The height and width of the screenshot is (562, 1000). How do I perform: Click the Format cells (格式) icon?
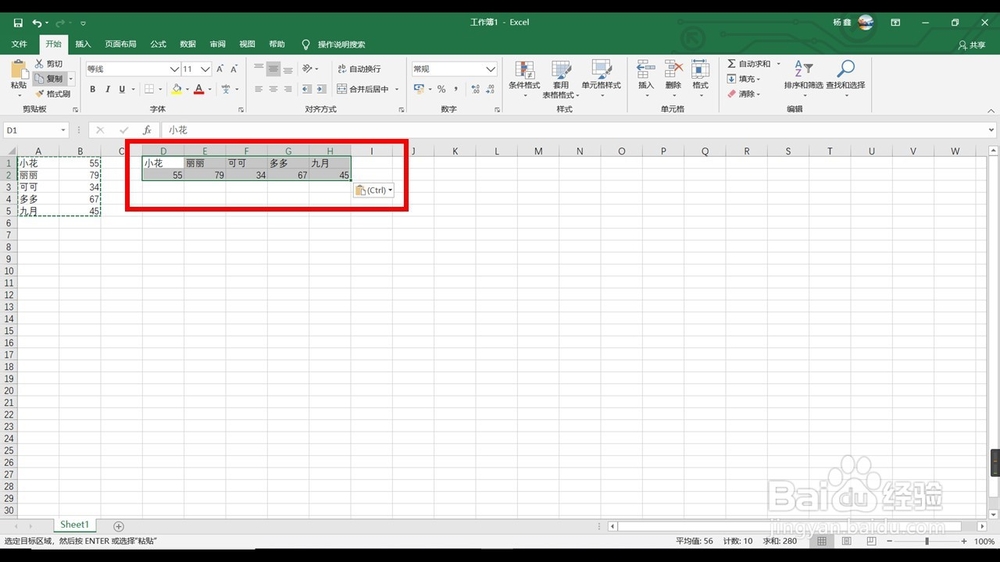tap(700, 70)
